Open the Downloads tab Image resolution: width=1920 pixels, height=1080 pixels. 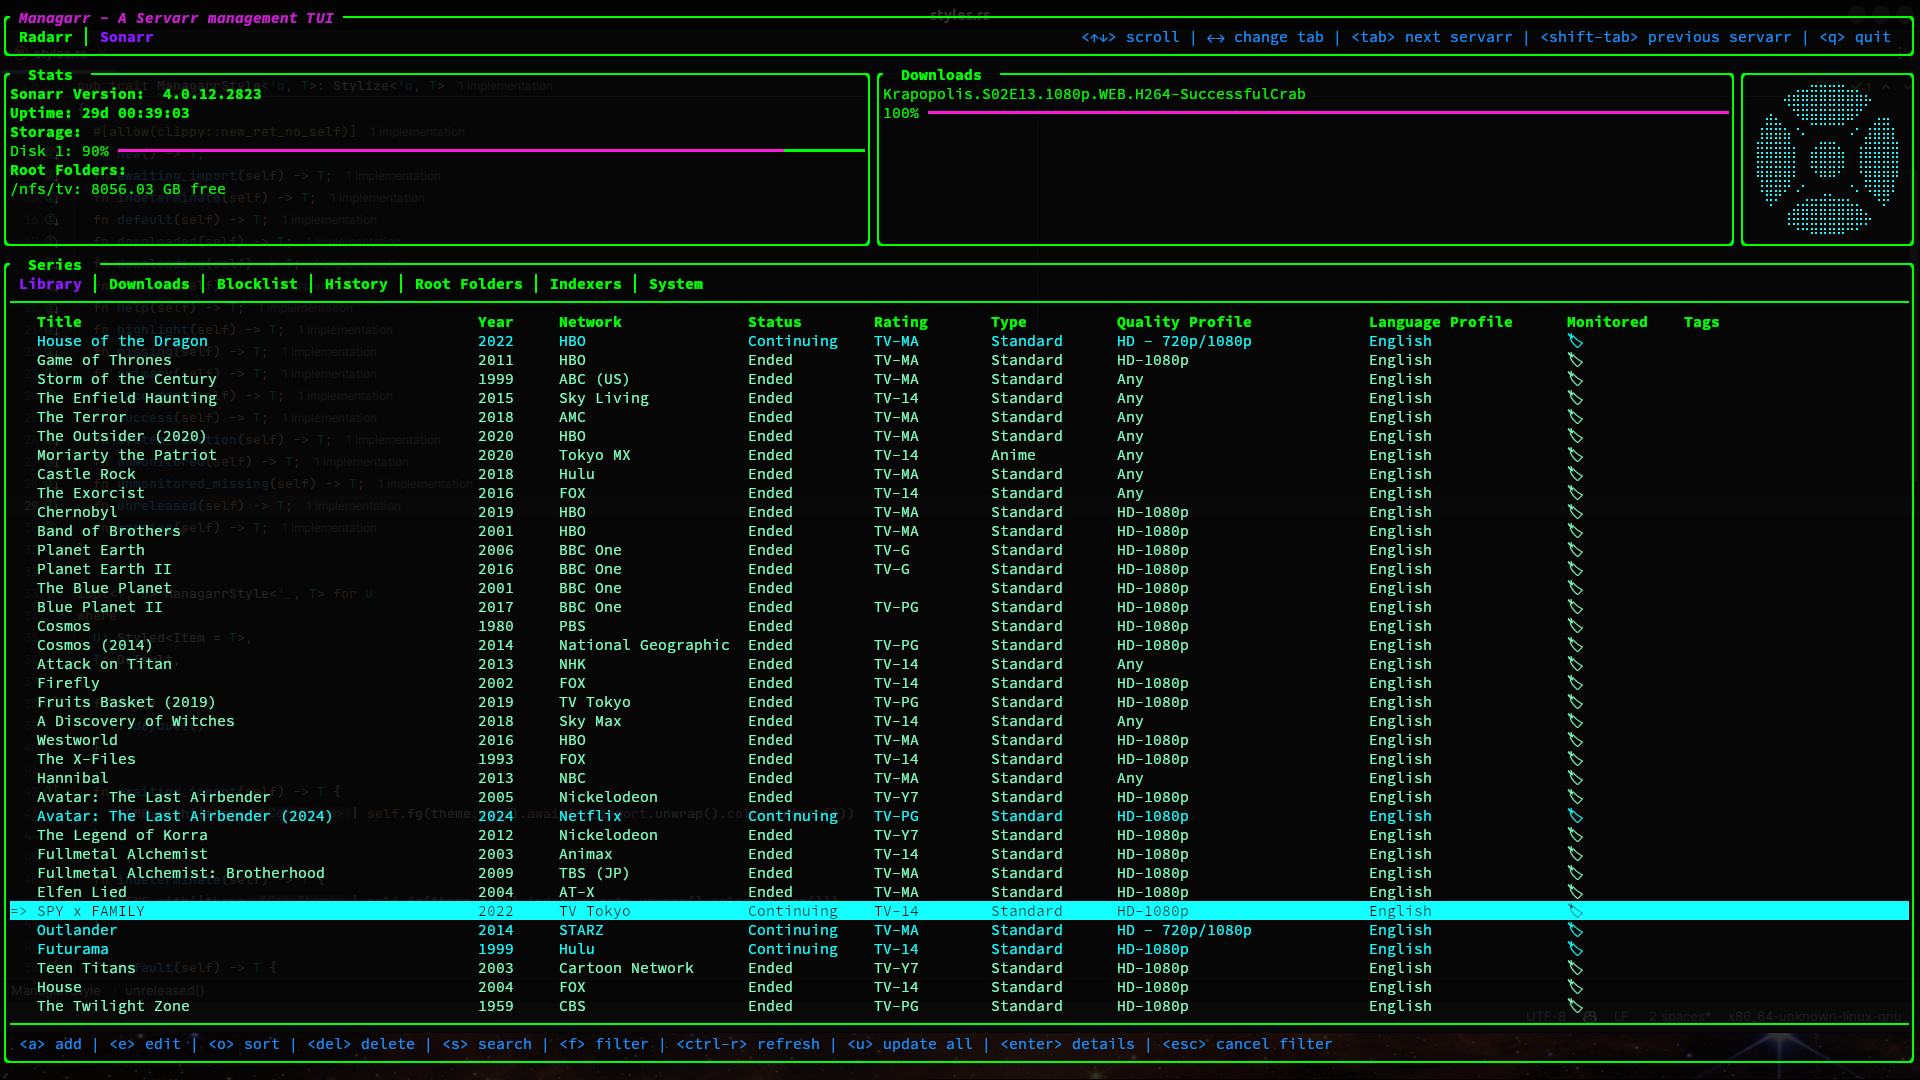[x=149, y=284]
